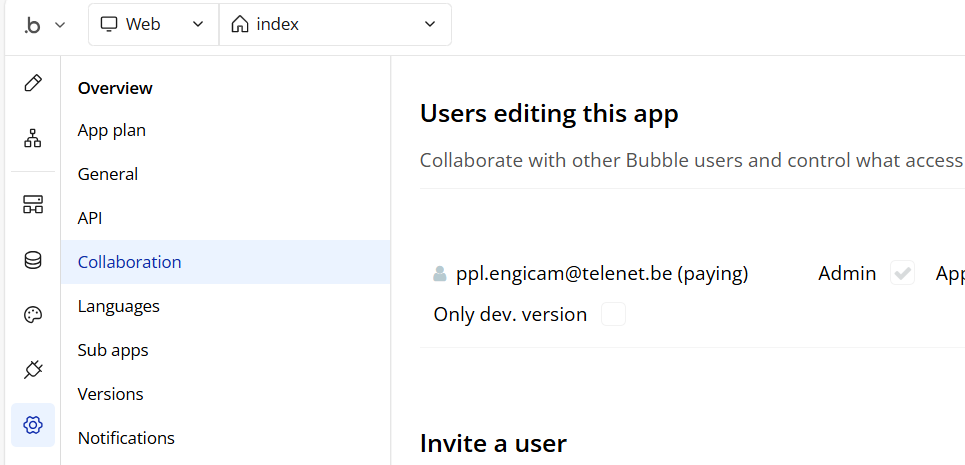Go to the Languages settings tab
The width and height of the screenshot is (965, 465).
[x=118, y=306]
